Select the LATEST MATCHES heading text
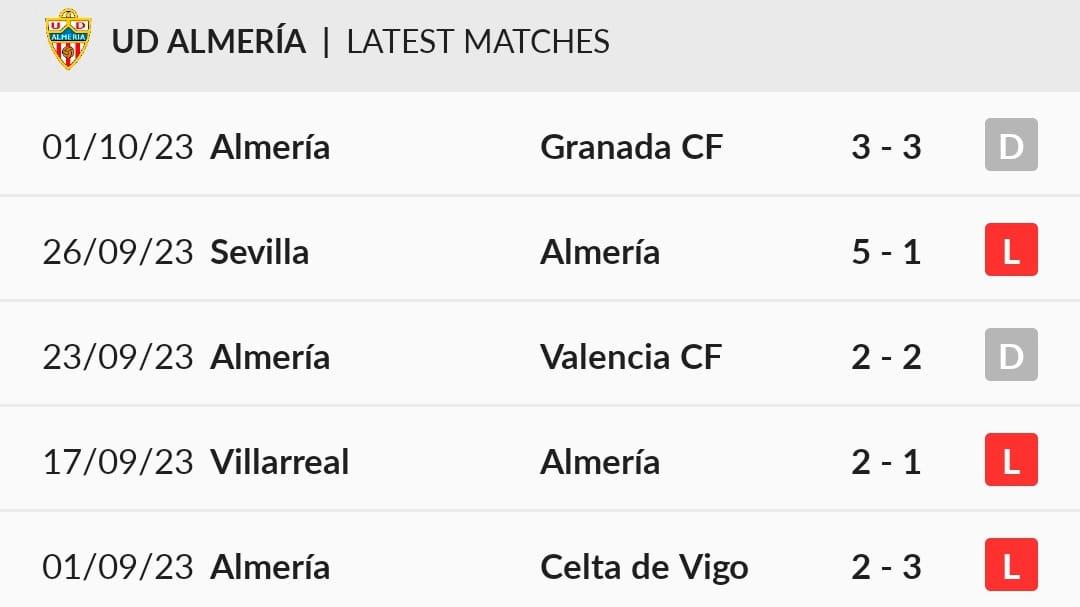 coord(478,41)
